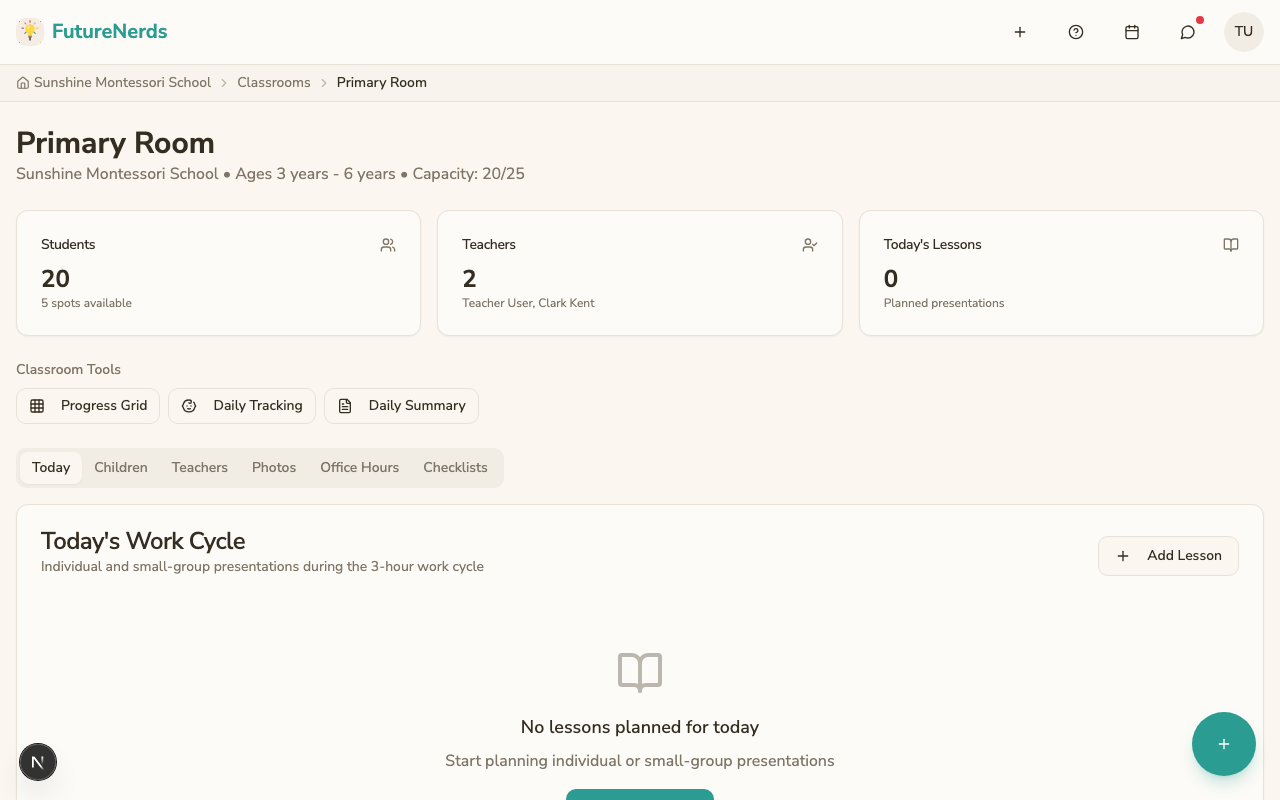1280x800 pixels.
Task: Open quick create with the plus icon
Action: coord(1020,31)
